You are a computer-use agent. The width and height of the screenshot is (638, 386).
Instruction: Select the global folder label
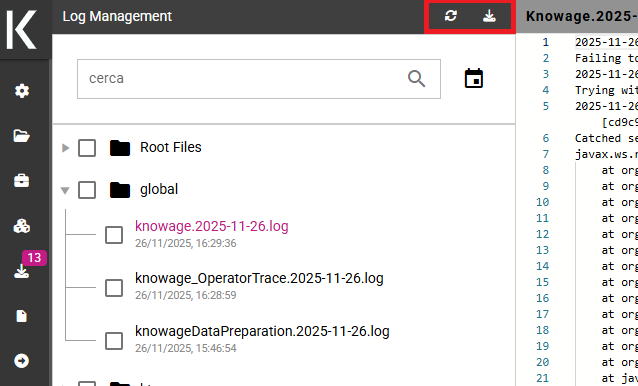coord(159,190)
